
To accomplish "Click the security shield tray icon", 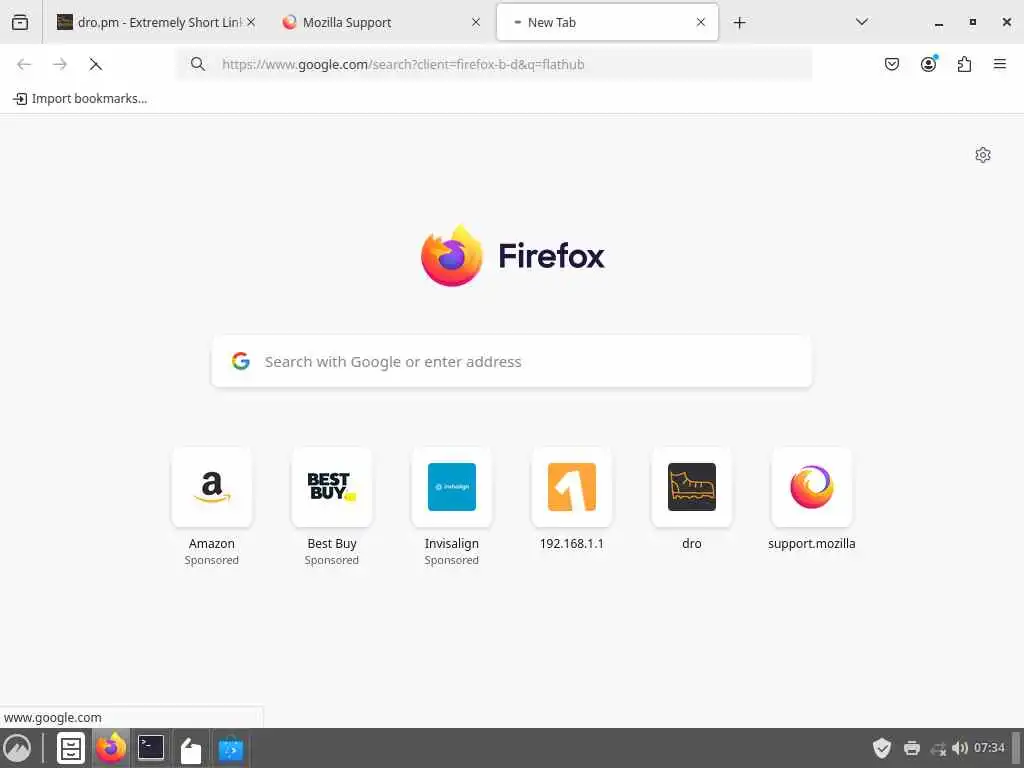I will tap(882, 748).
